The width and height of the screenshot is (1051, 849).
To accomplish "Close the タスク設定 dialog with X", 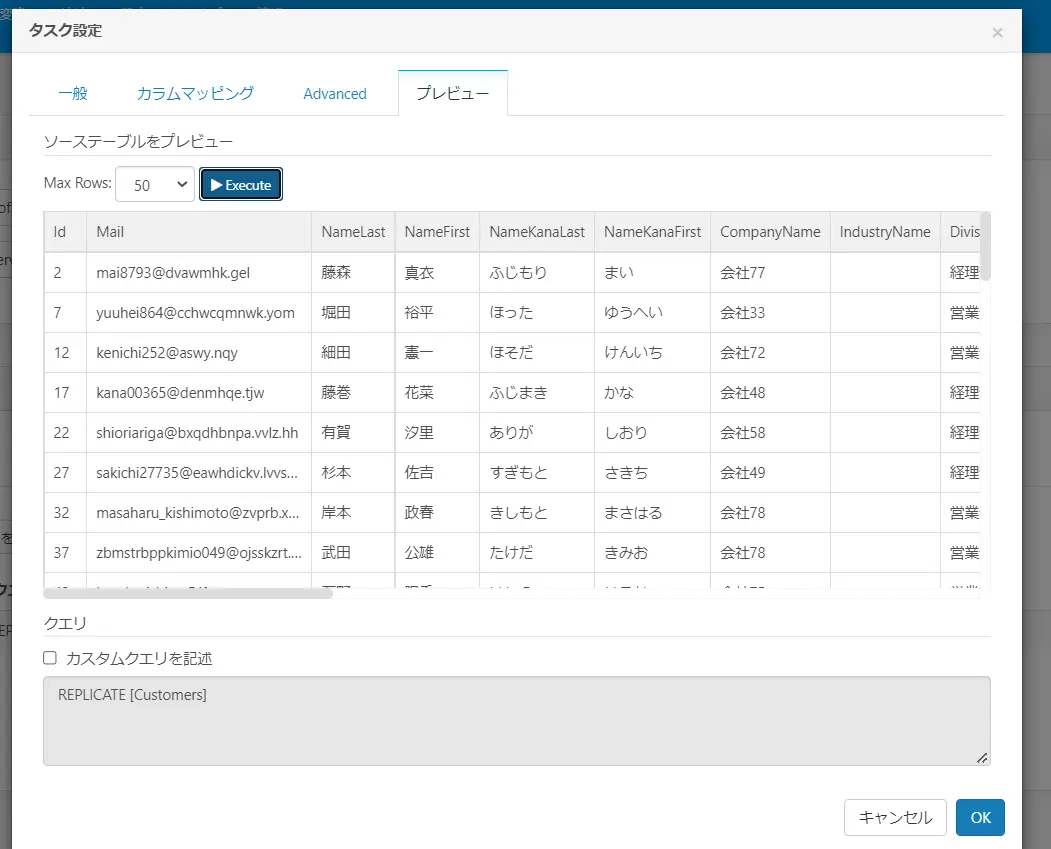I will click(x=997, y=32).
